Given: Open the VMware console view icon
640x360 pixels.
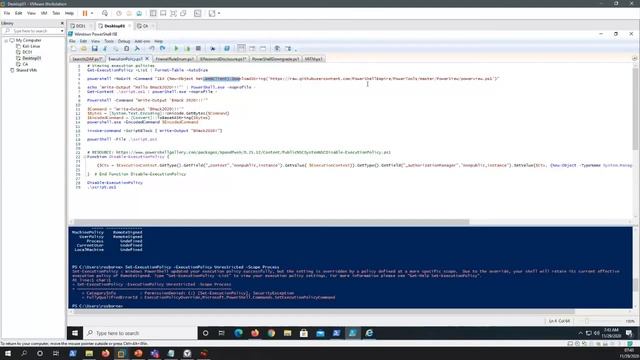Looking at the screenshot, I should tap(198, 13).
